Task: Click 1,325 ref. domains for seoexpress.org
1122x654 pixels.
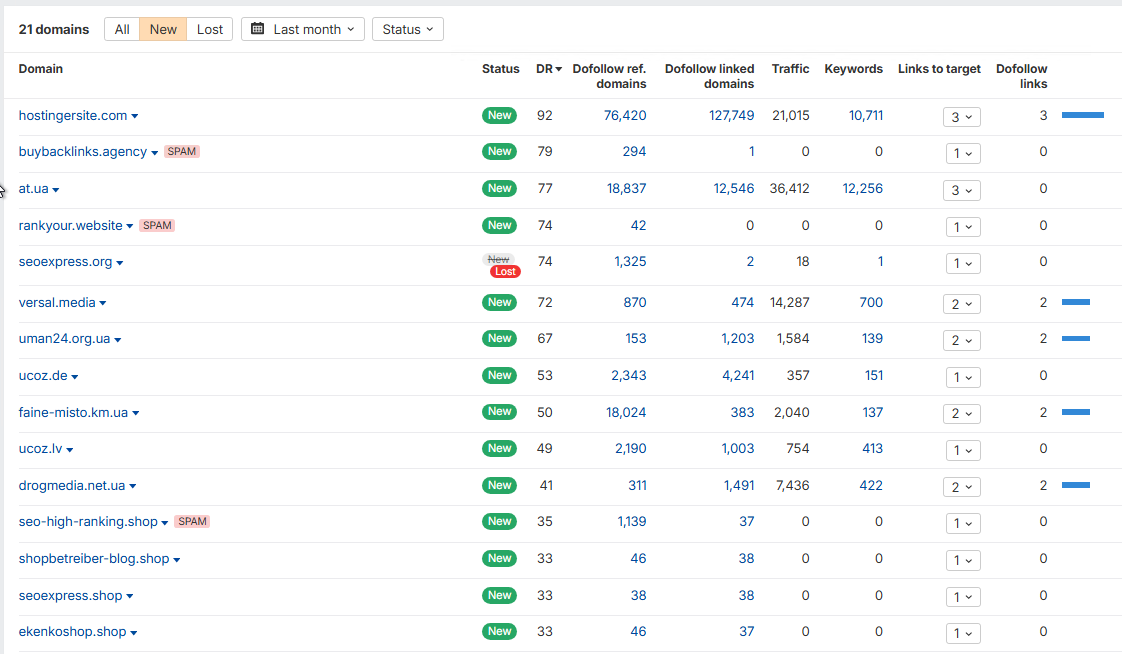Action: click(630, 262)
